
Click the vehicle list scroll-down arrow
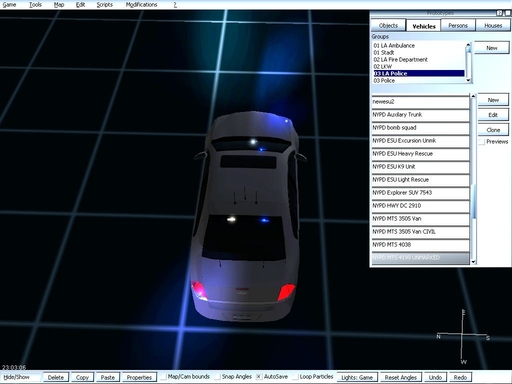473,262
